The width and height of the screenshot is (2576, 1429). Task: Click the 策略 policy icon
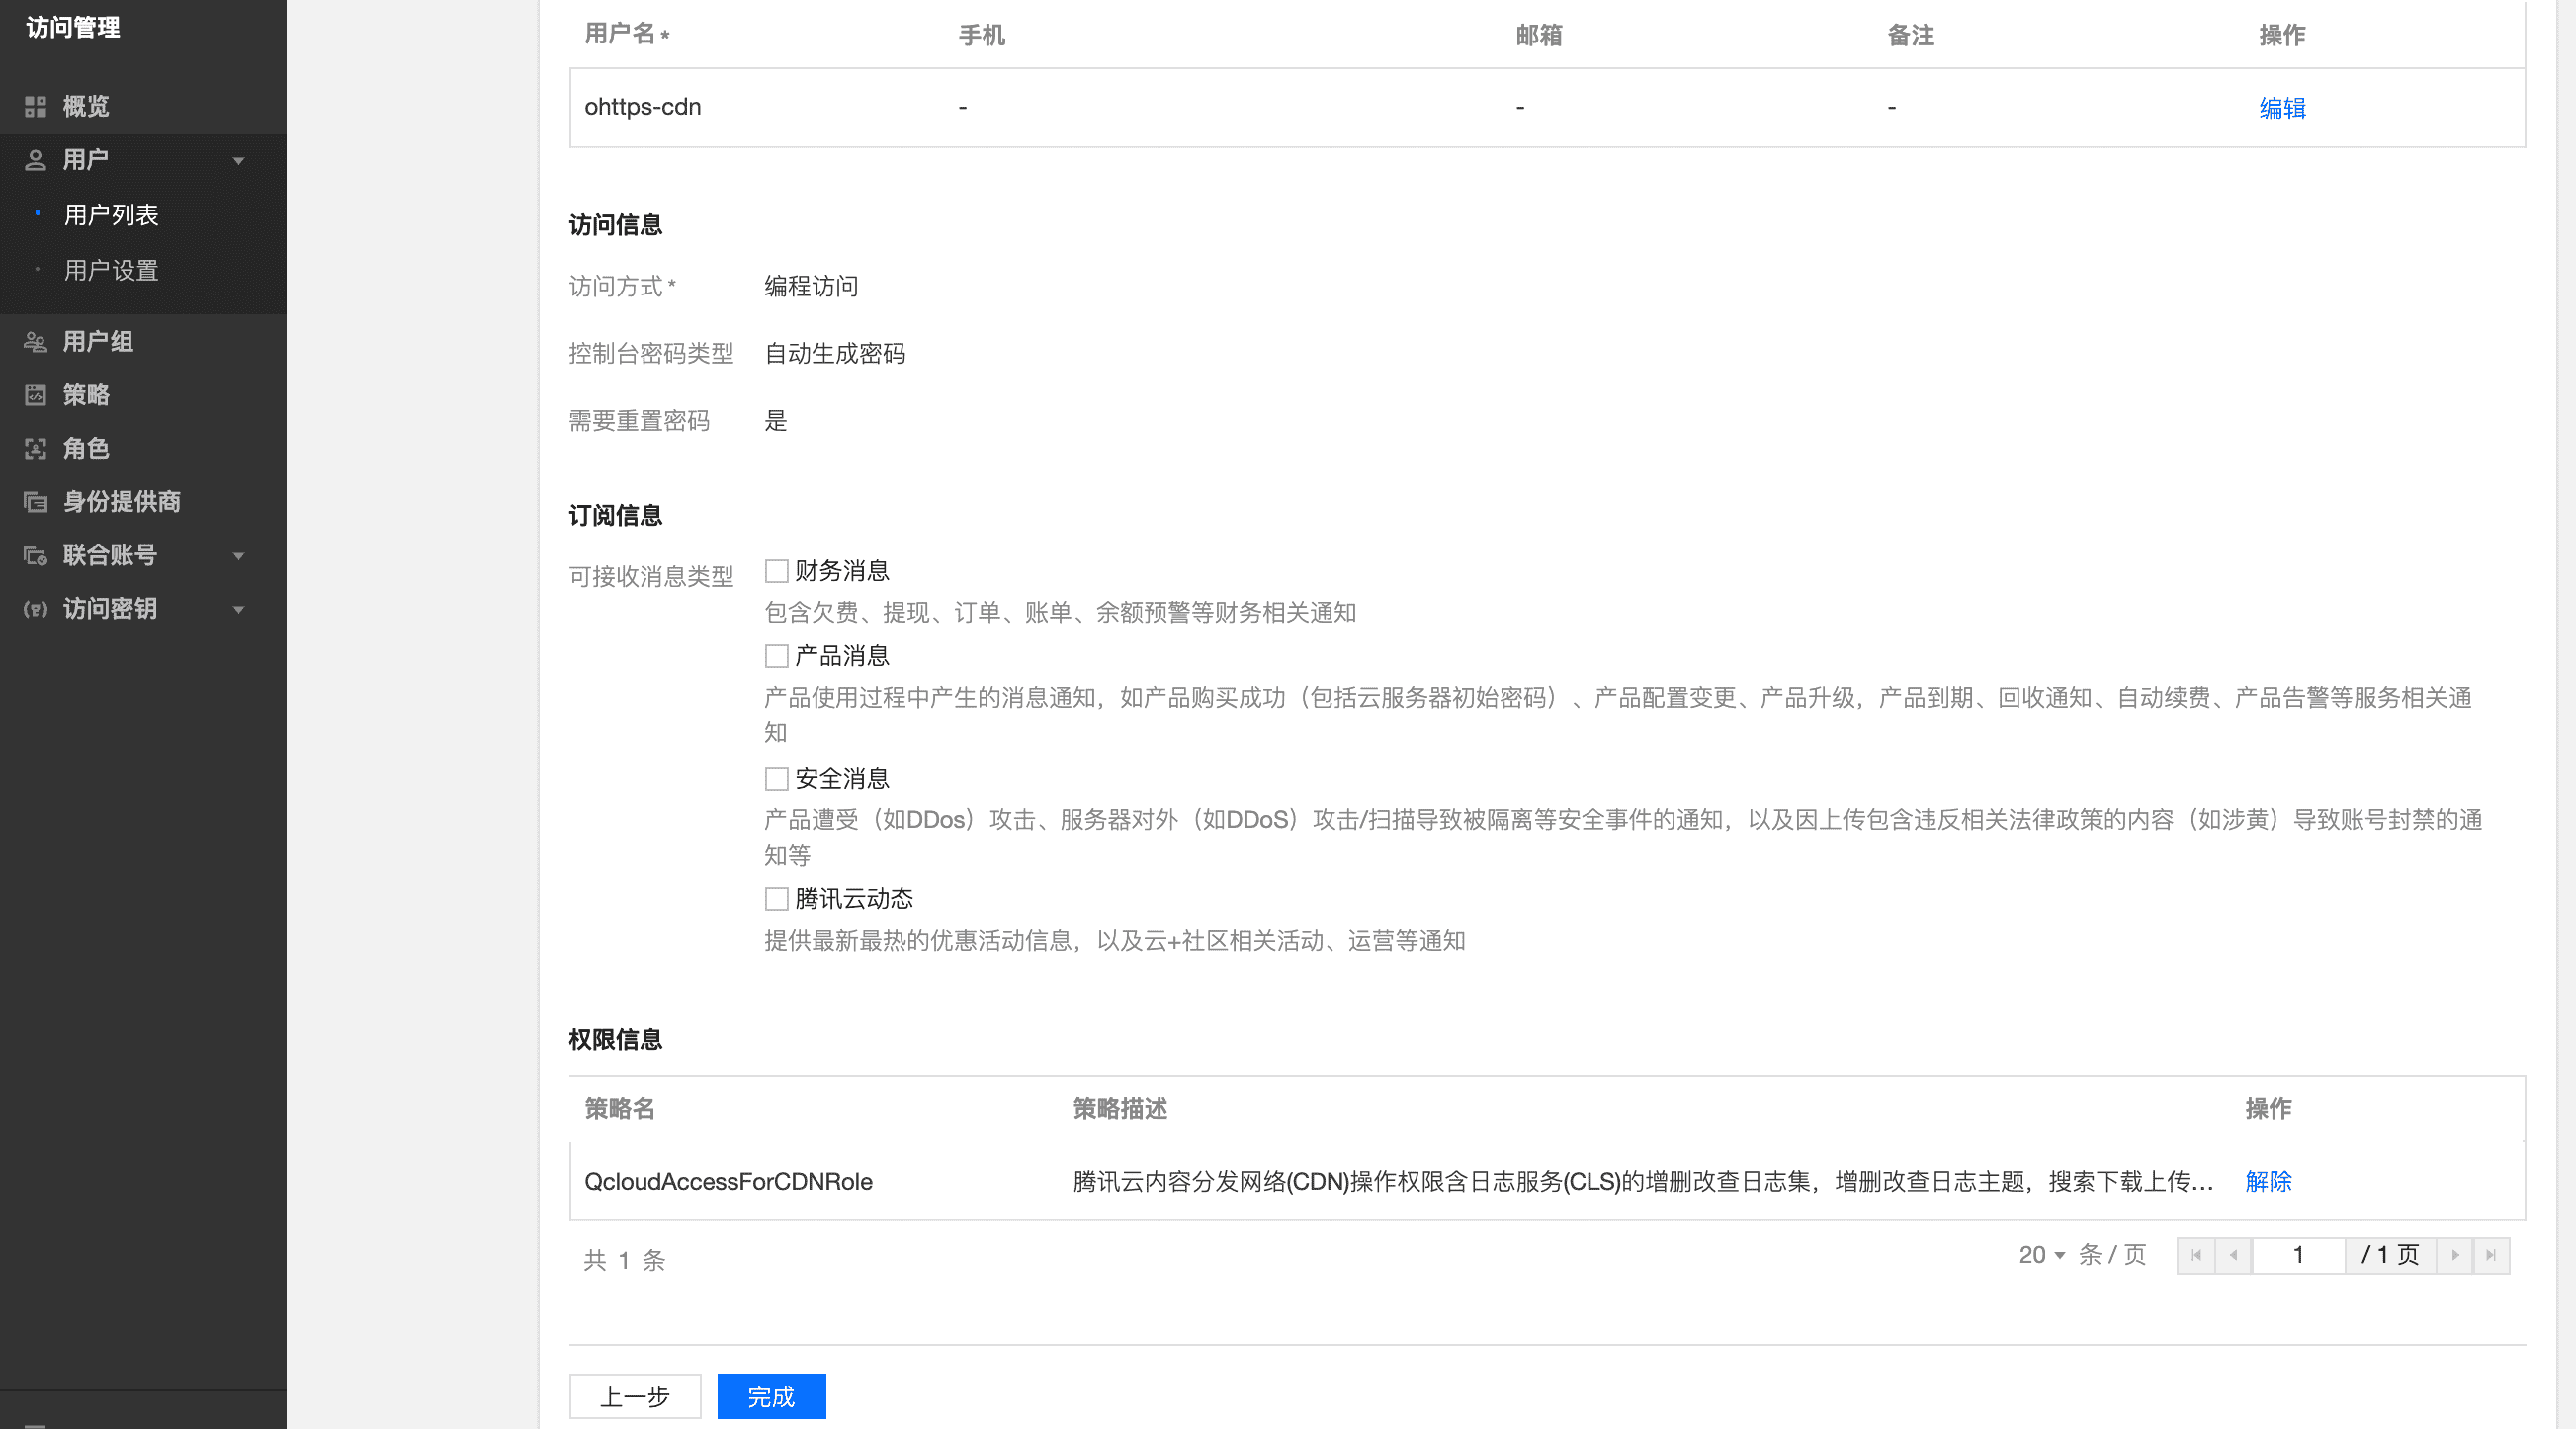click(36, 395)
